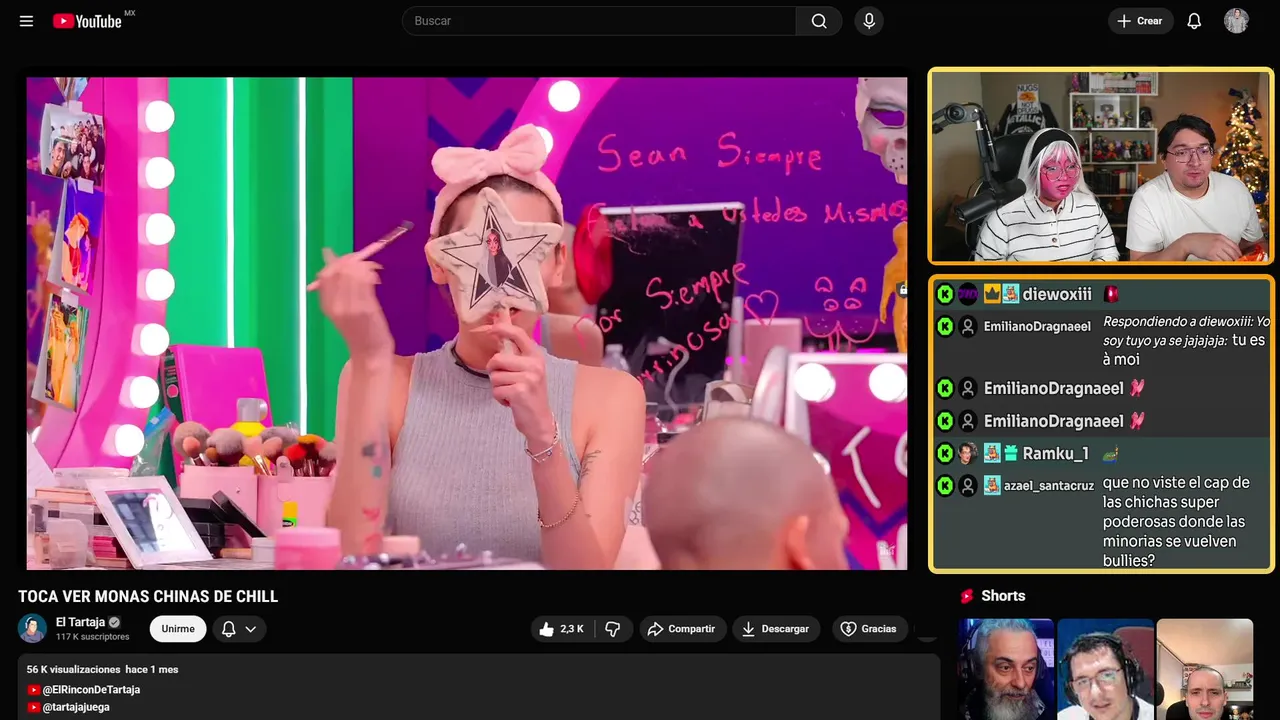Click the main video player
1280x720 pixels.
coord(467,323)
